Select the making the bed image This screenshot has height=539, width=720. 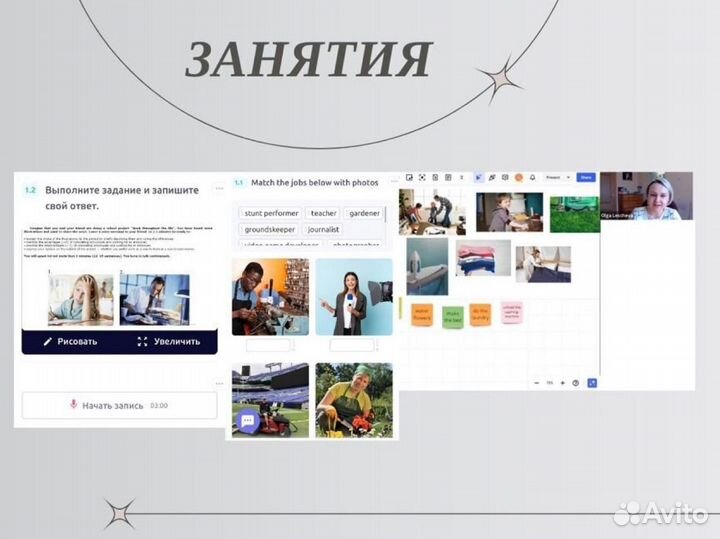(x=543, y=264)
